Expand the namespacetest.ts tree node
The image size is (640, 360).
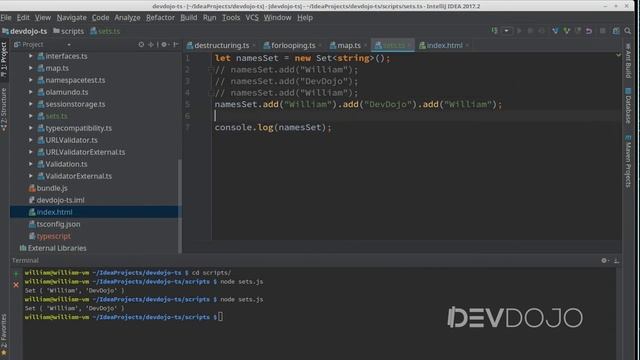pos(31,80)
